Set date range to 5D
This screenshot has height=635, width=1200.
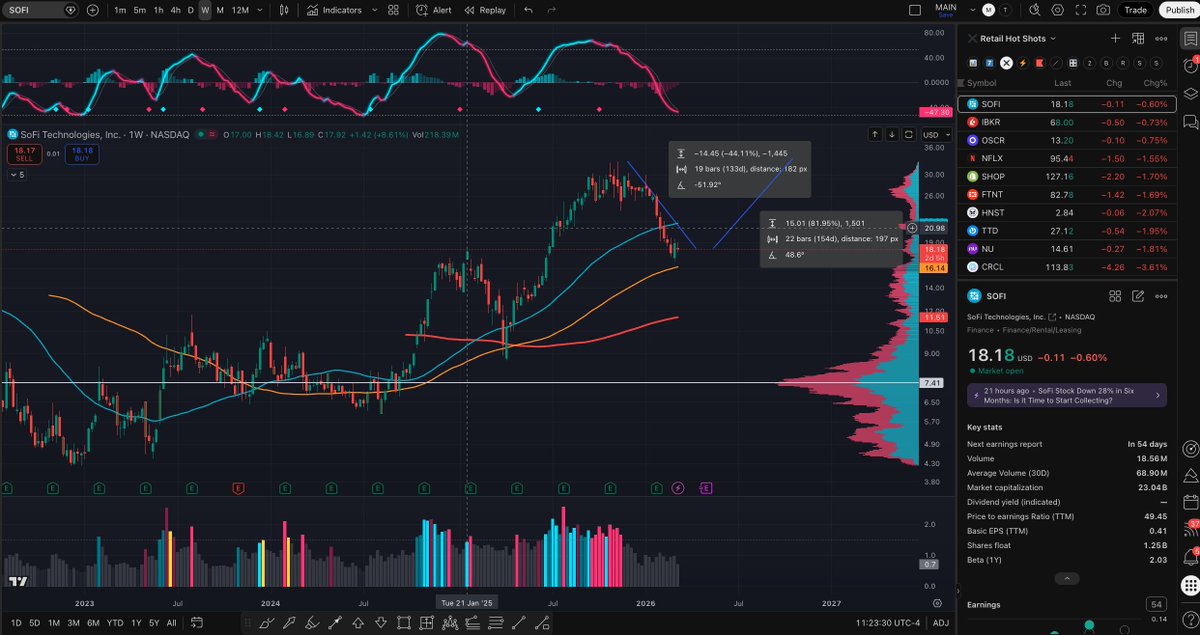[35, 623]
